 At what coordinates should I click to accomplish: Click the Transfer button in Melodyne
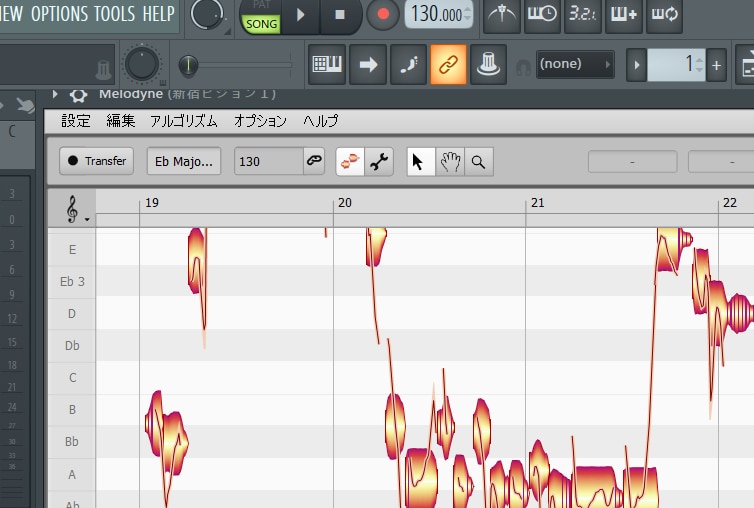97,161
